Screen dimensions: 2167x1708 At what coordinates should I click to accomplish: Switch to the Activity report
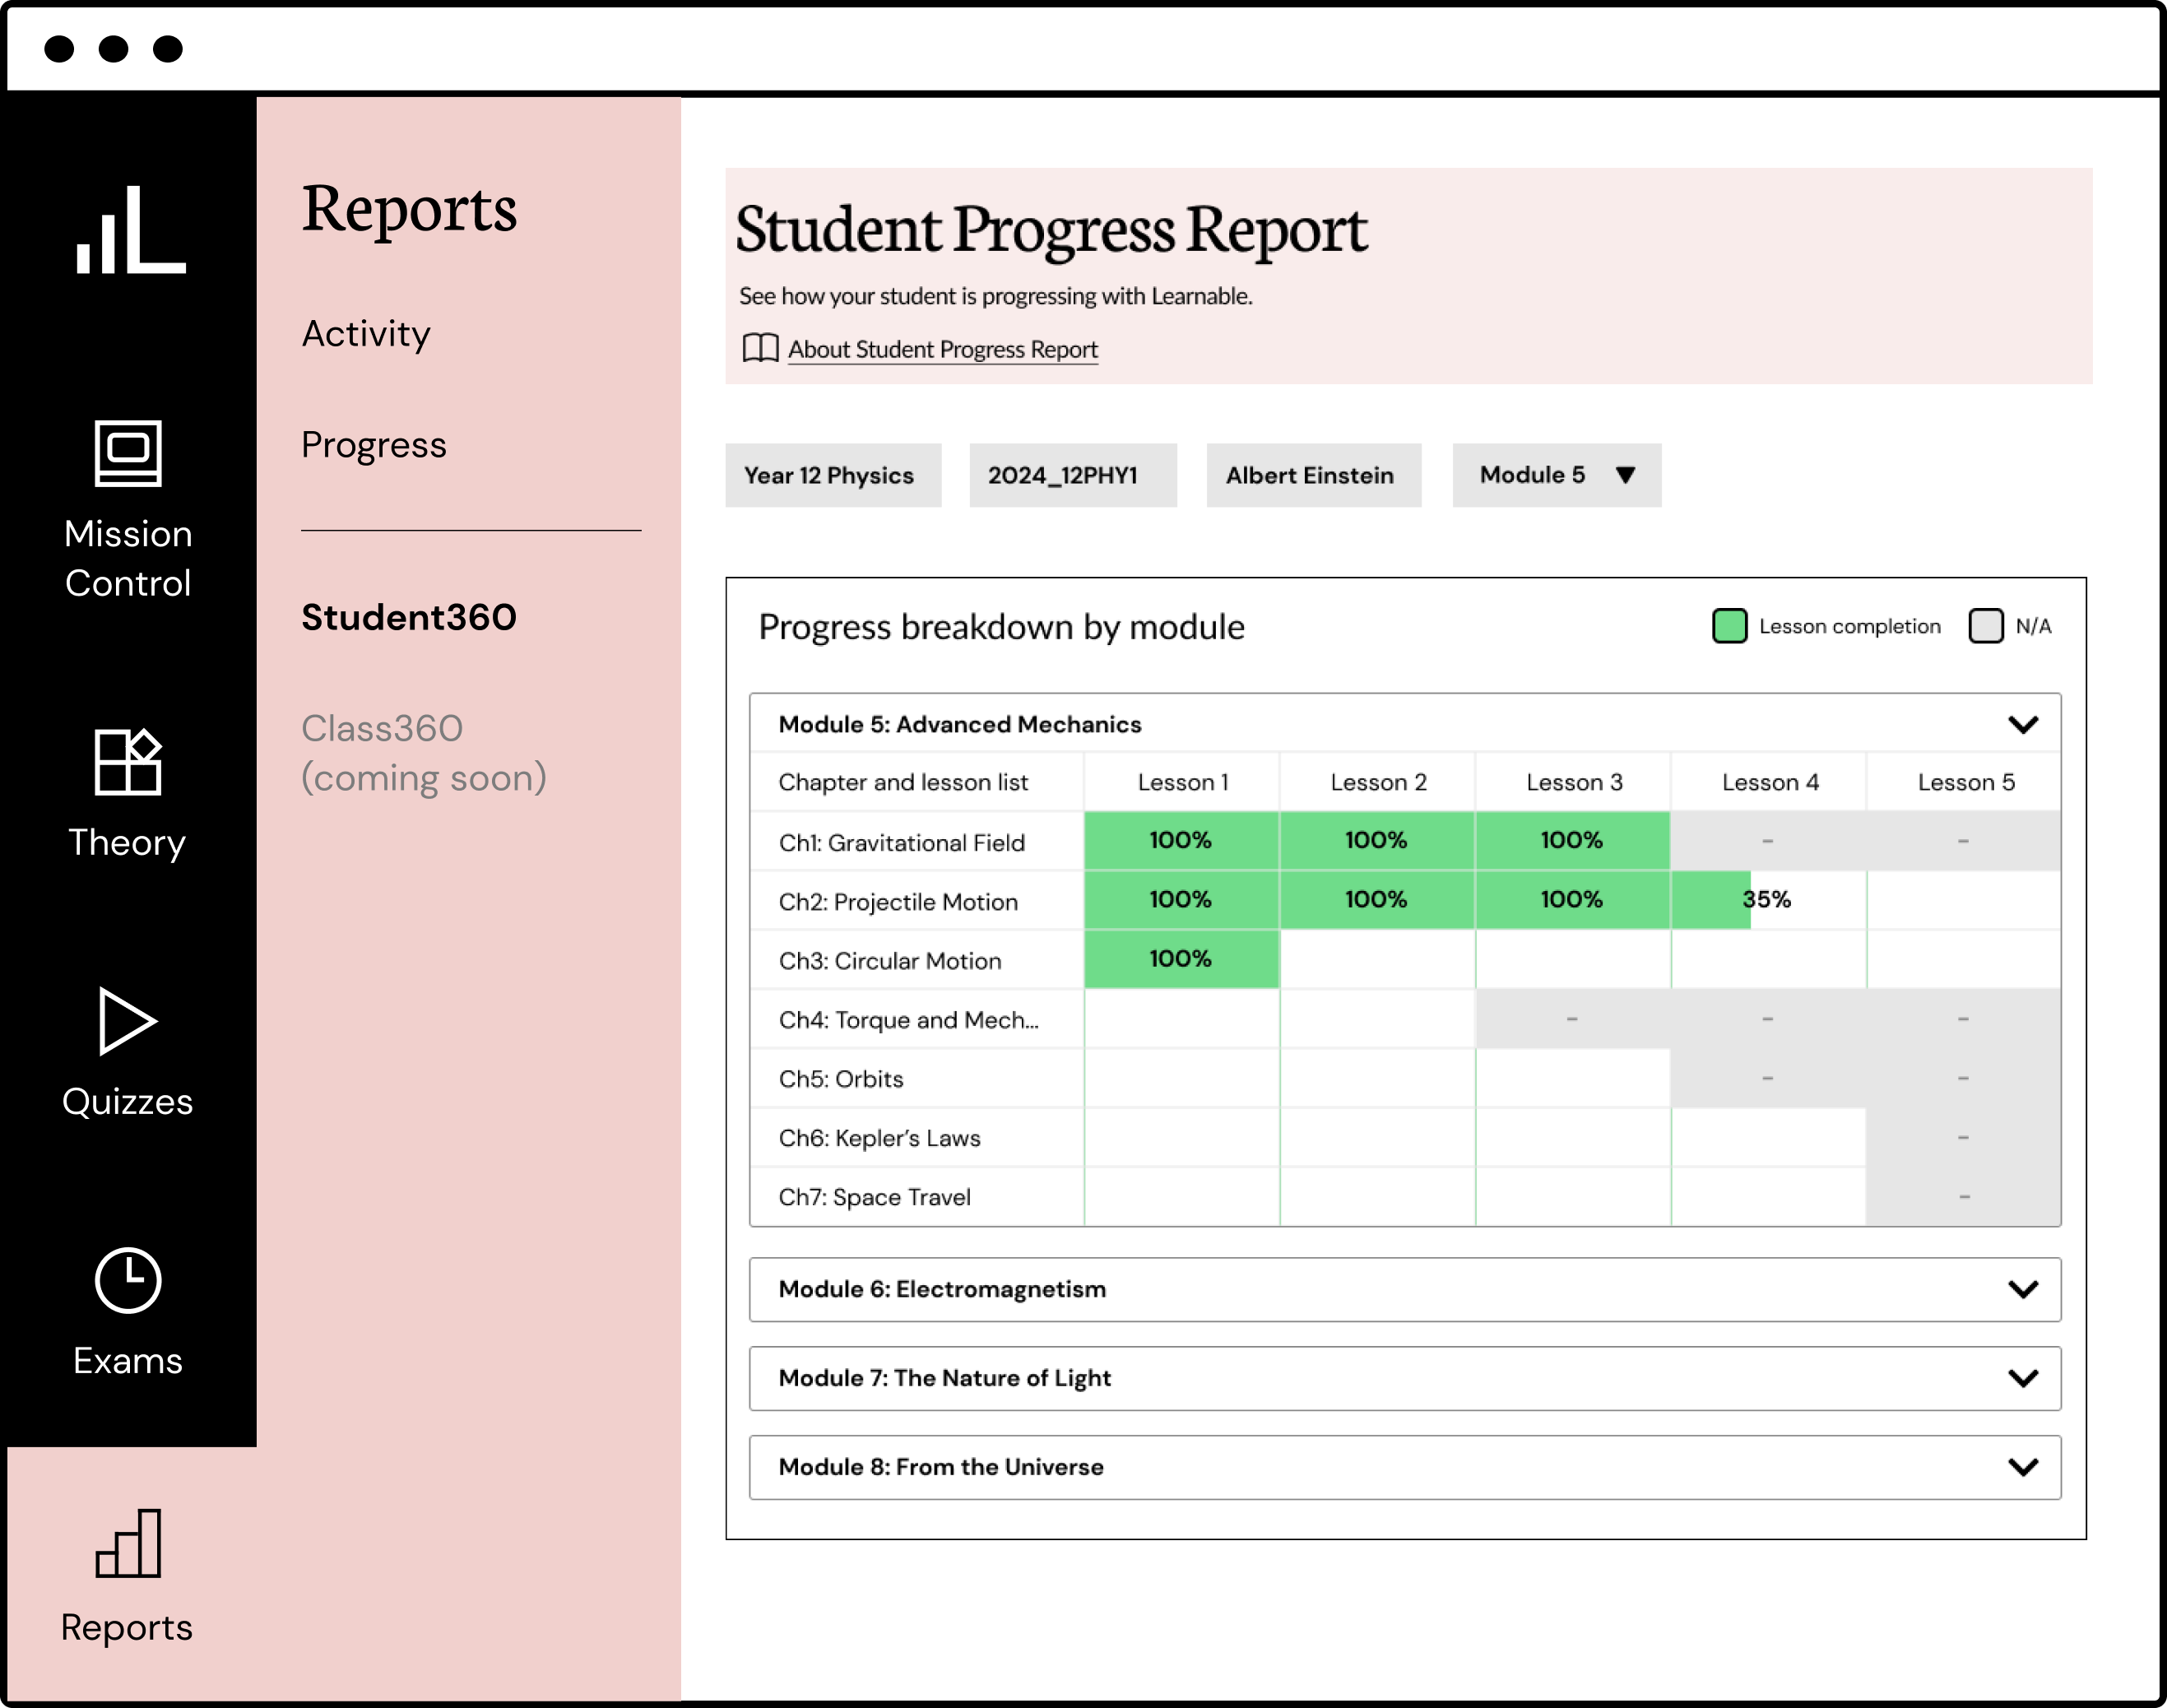366,334
